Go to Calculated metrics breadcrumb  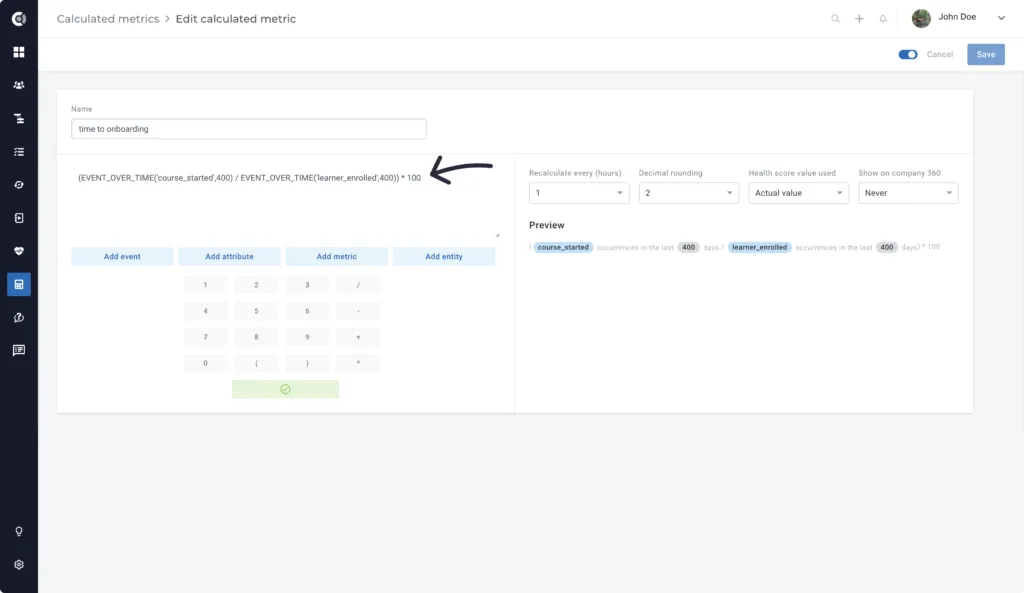[108, 19]
